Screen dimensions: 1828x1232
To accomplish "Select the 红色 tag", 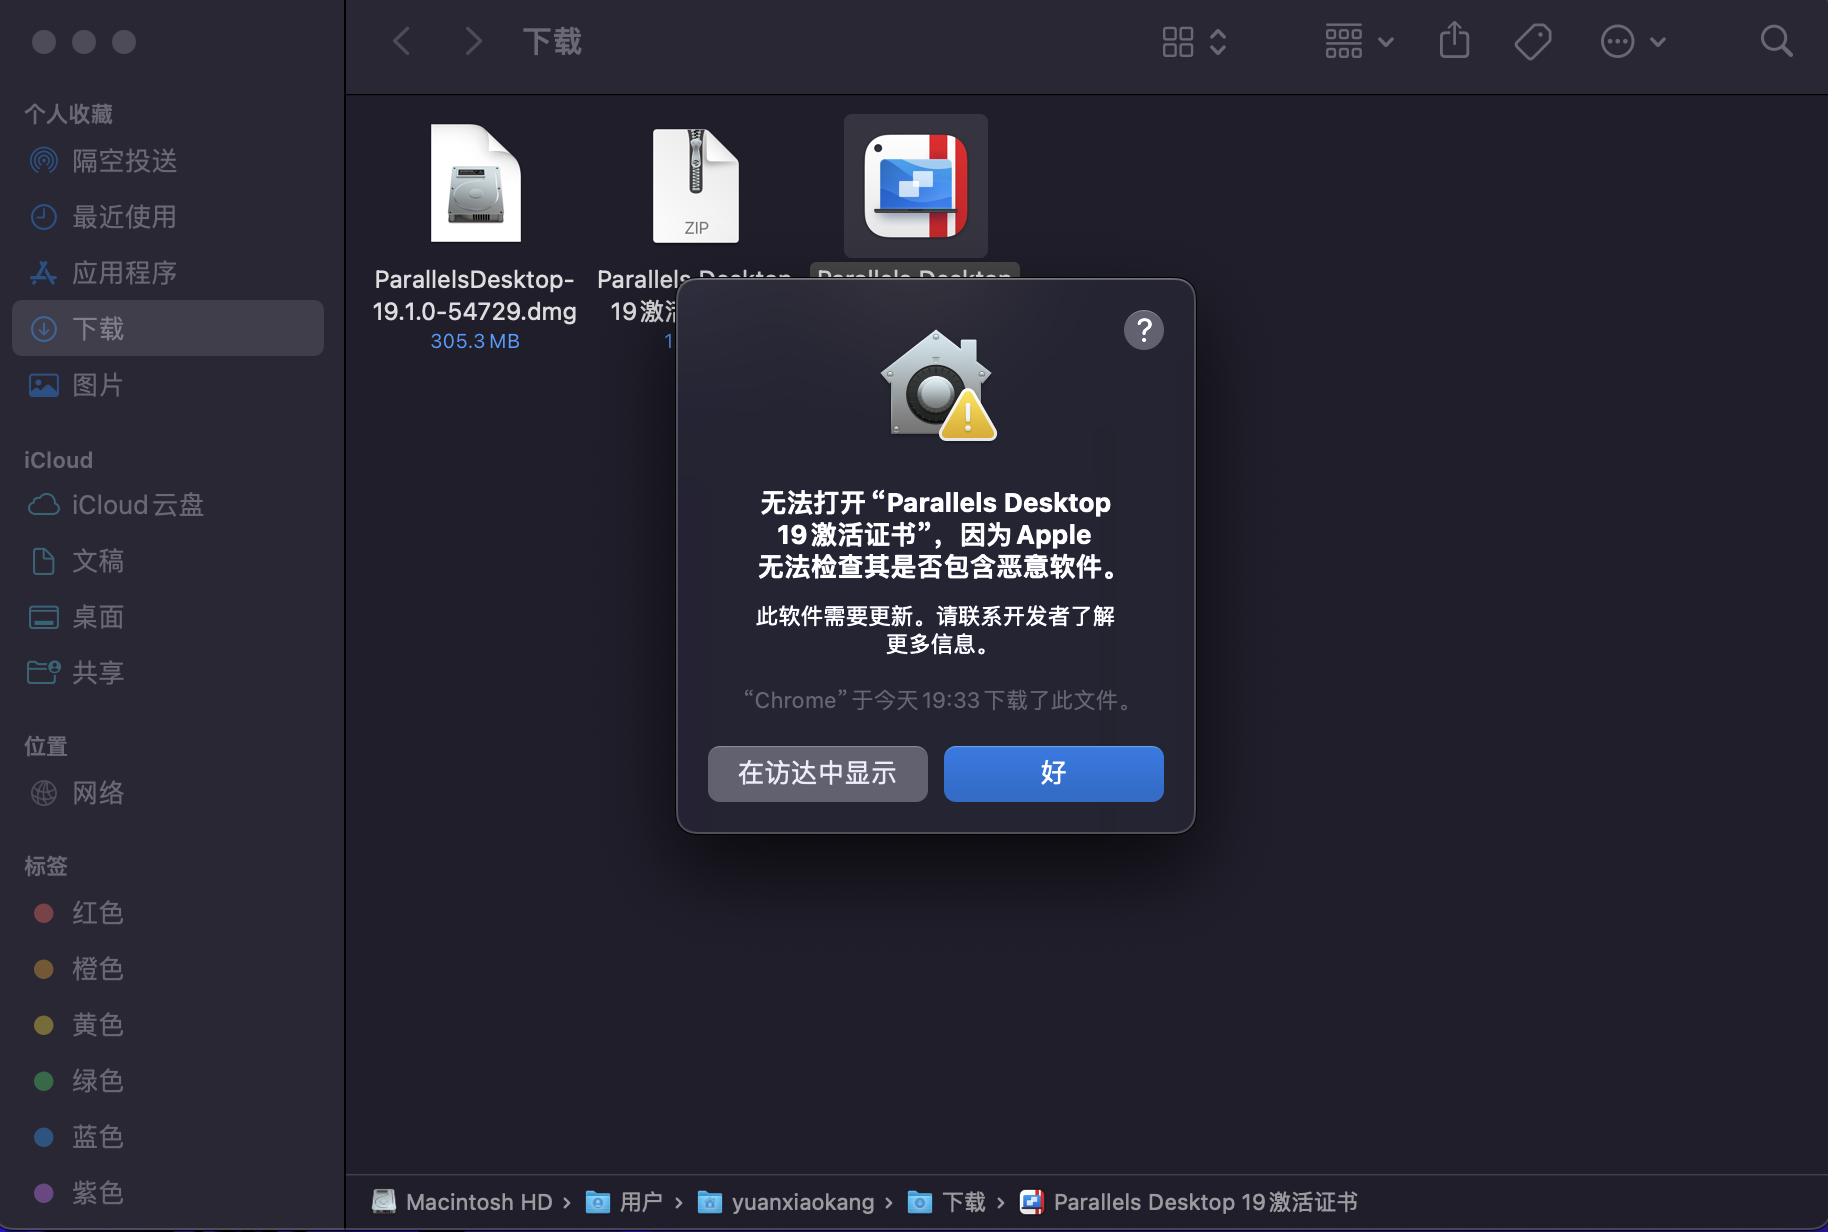I will pyautogui.click(x=168, y=913).
